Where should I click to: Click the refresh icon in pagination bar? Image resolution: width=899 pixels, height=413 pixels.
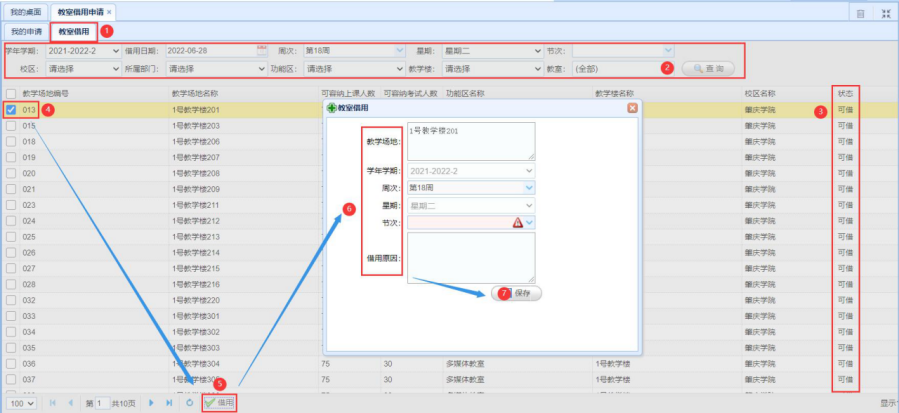point(190,402)
